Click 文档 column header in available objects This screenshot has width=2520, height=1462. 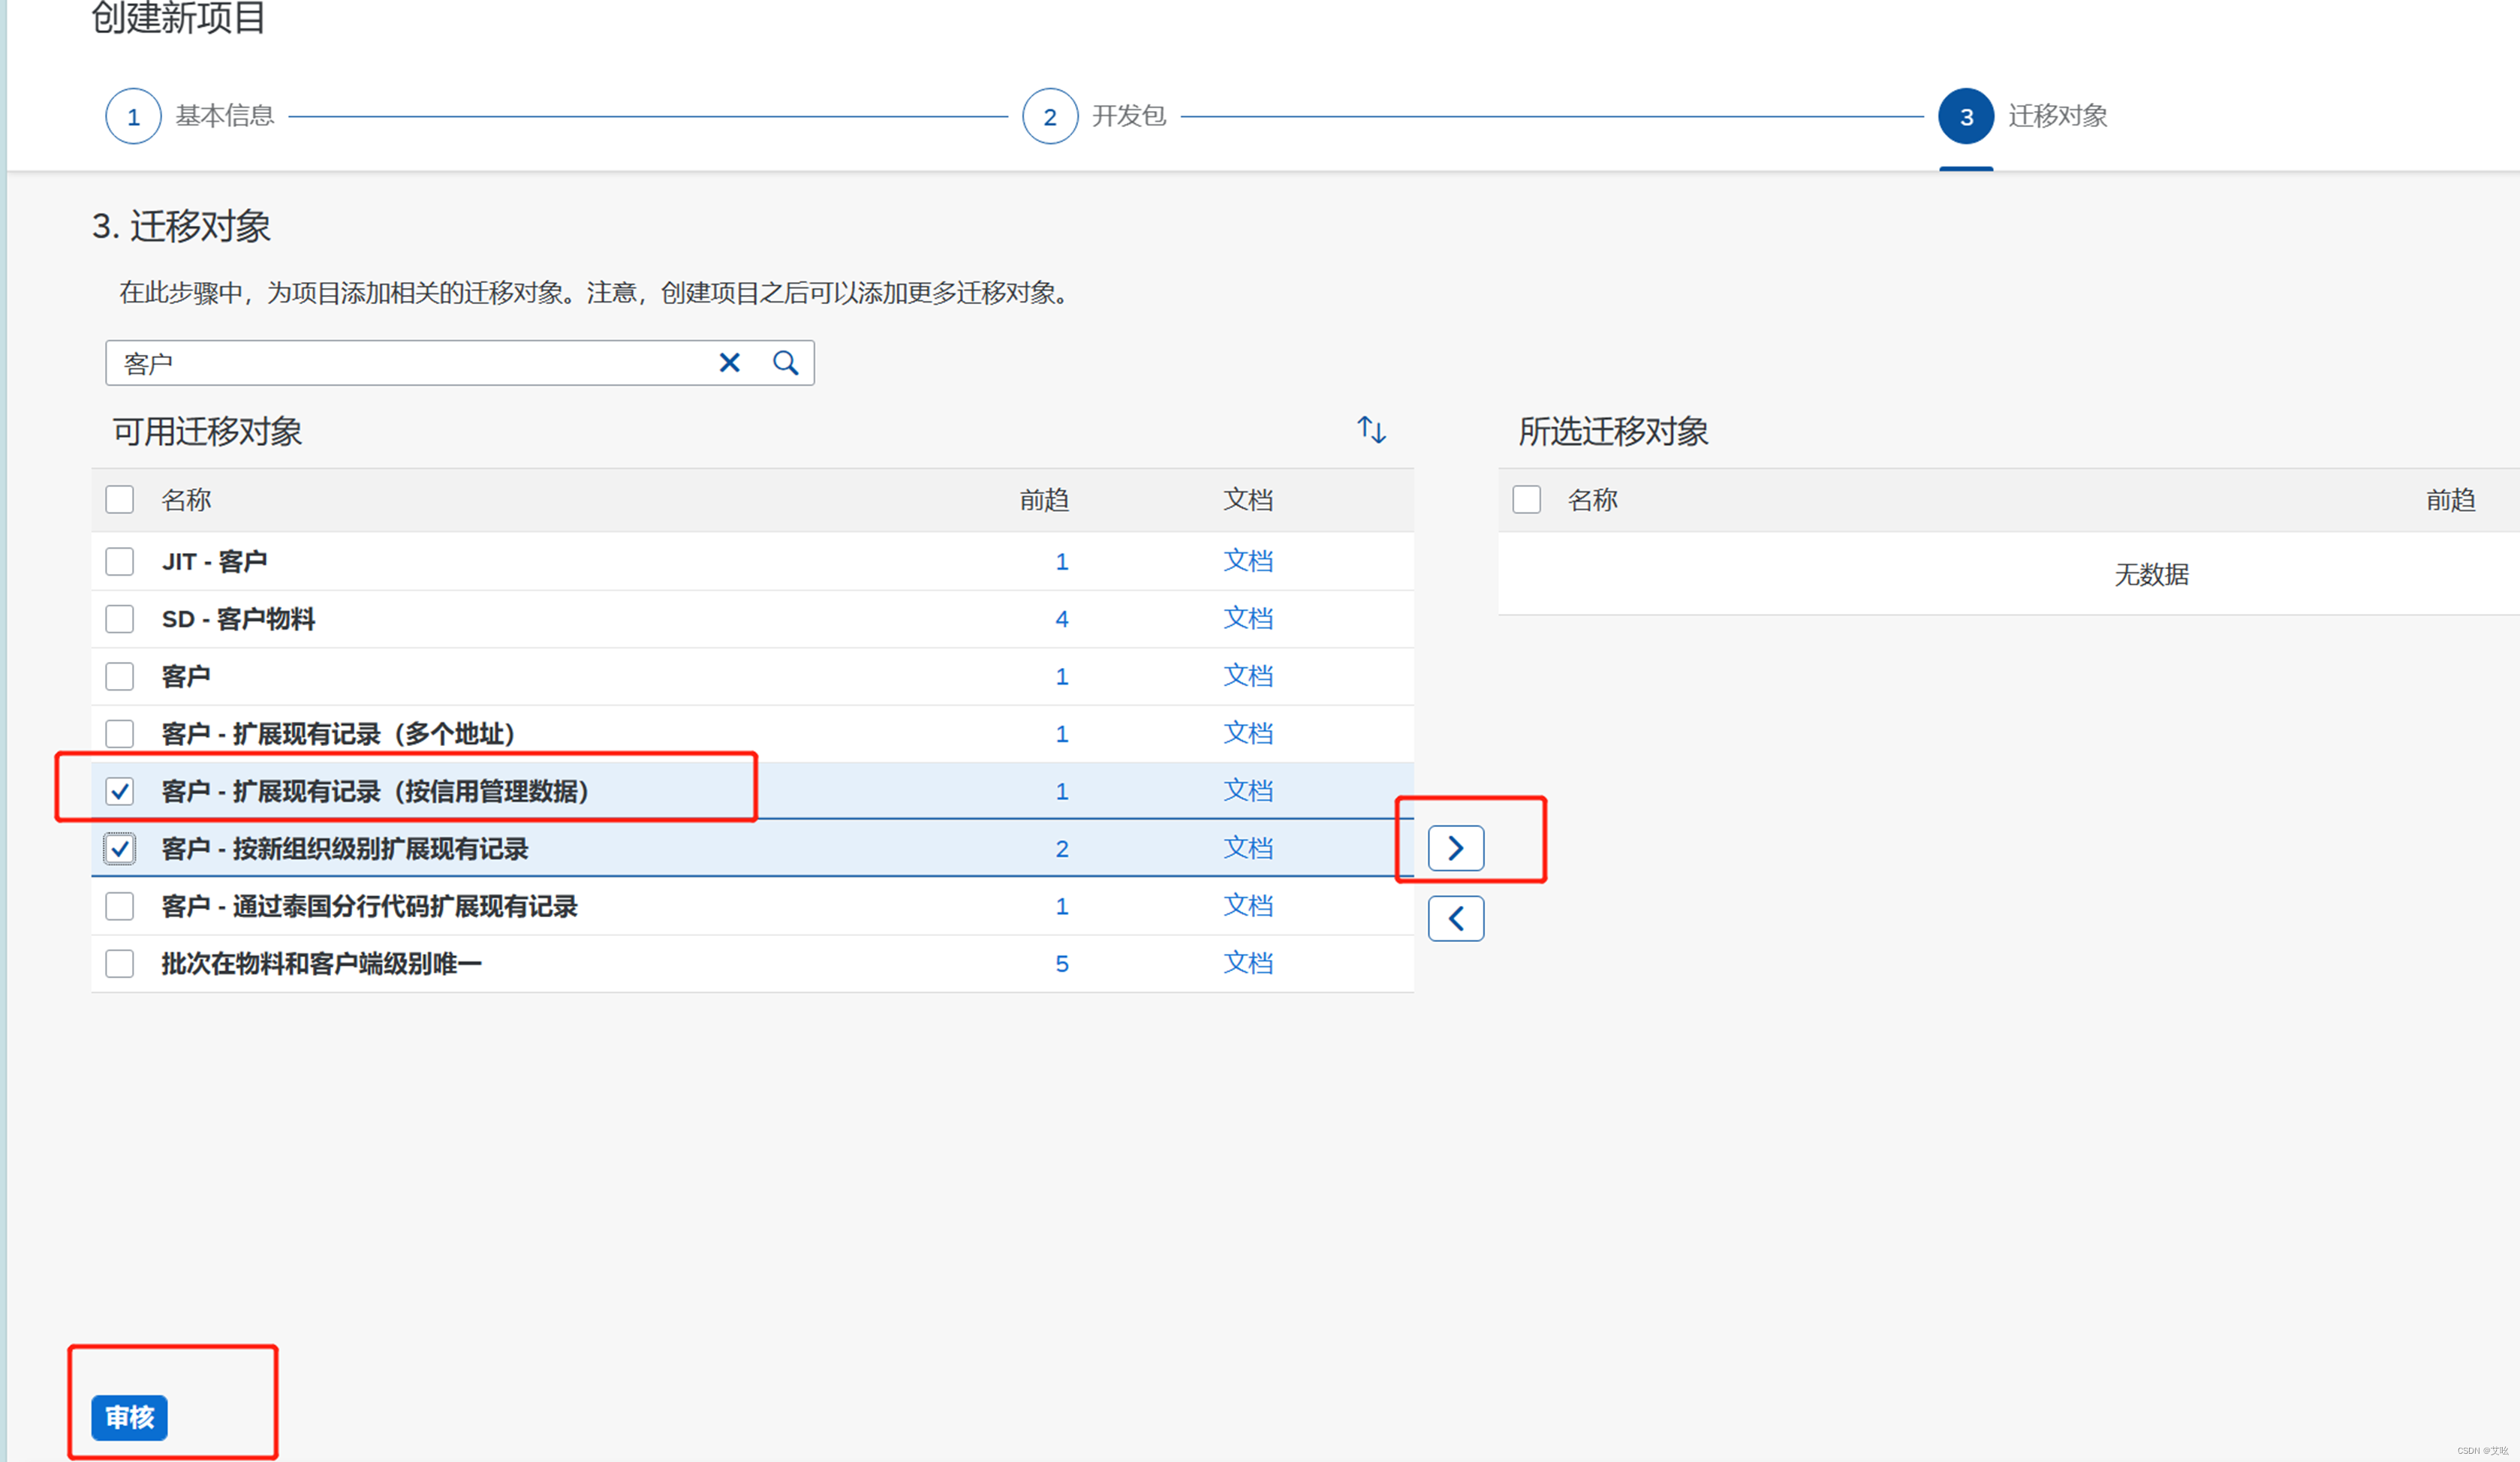pos(1248,499)
